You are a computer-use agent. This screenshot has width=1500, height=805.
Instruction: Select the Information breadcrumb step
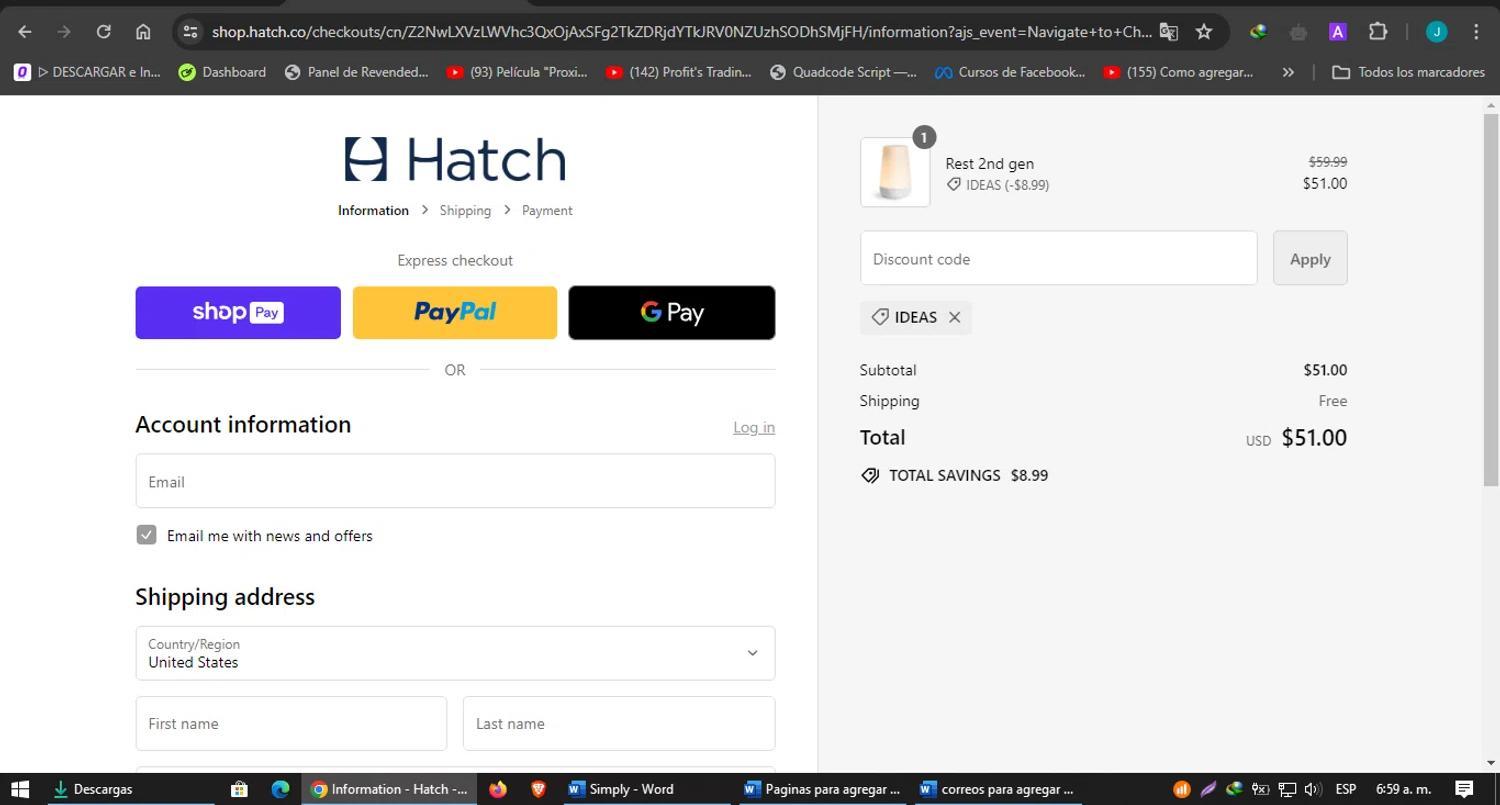point(373,210)
